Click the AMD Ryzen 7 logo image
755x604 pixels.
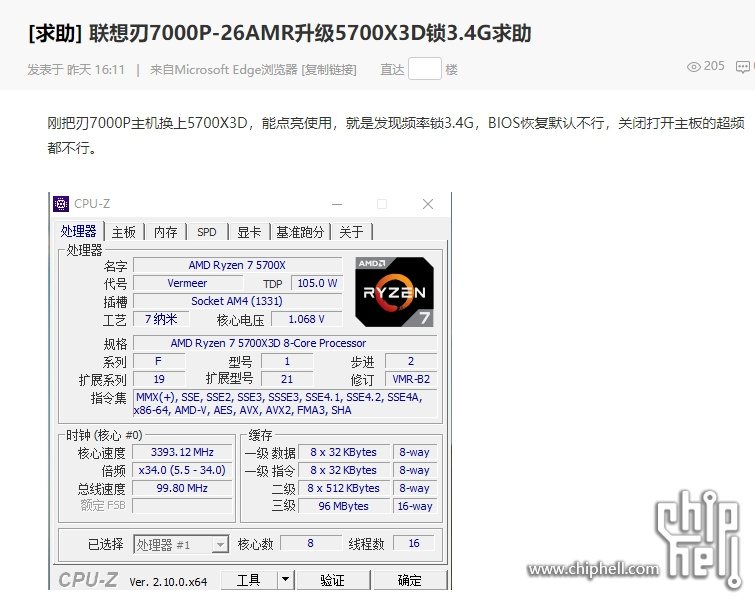click(x=394, y=292)
